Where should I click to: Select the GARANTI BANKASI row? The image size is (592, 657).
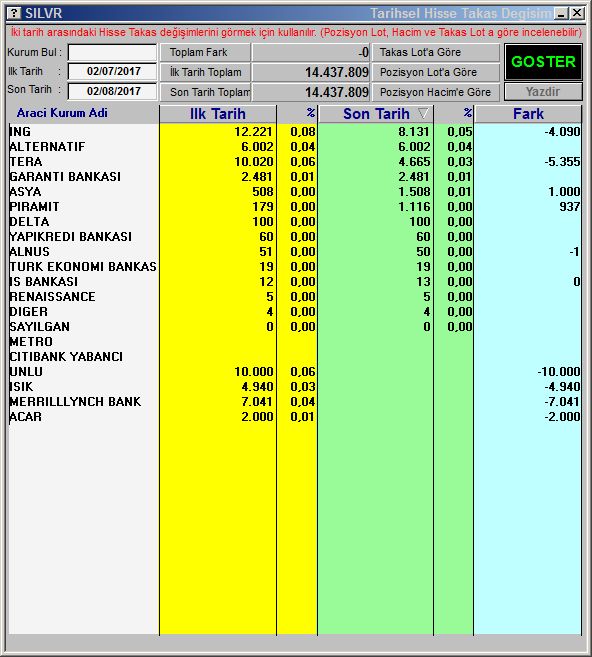(x=295, y=176)
